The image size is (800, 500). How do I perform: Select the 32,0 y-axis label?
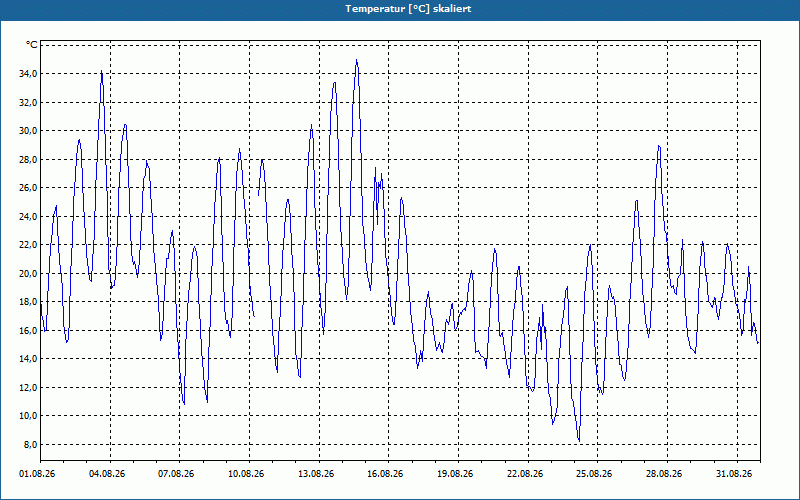pyautogui.click(x=28, y=103)
